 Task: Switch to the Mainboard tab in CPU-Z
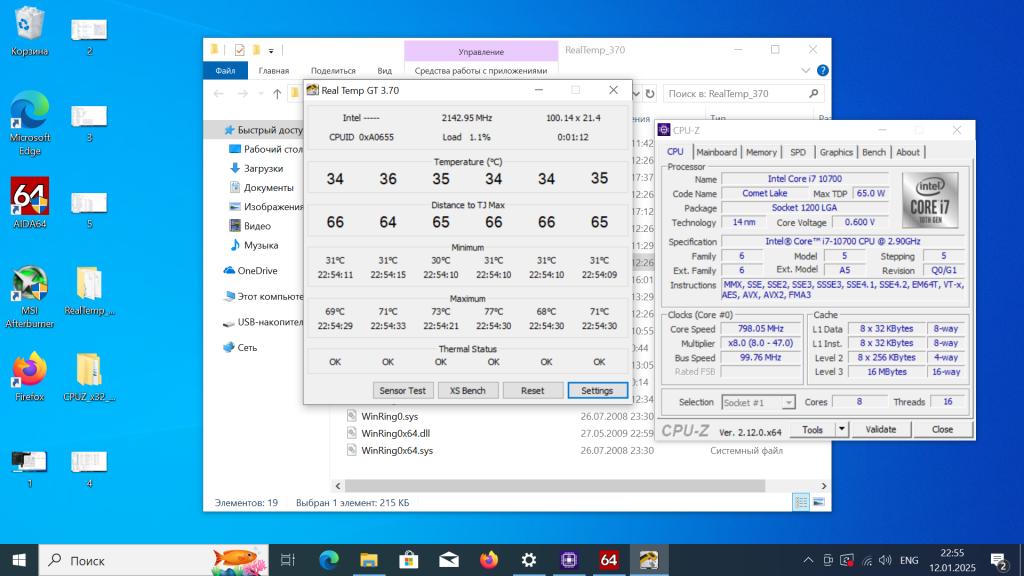tap(716, 152)
